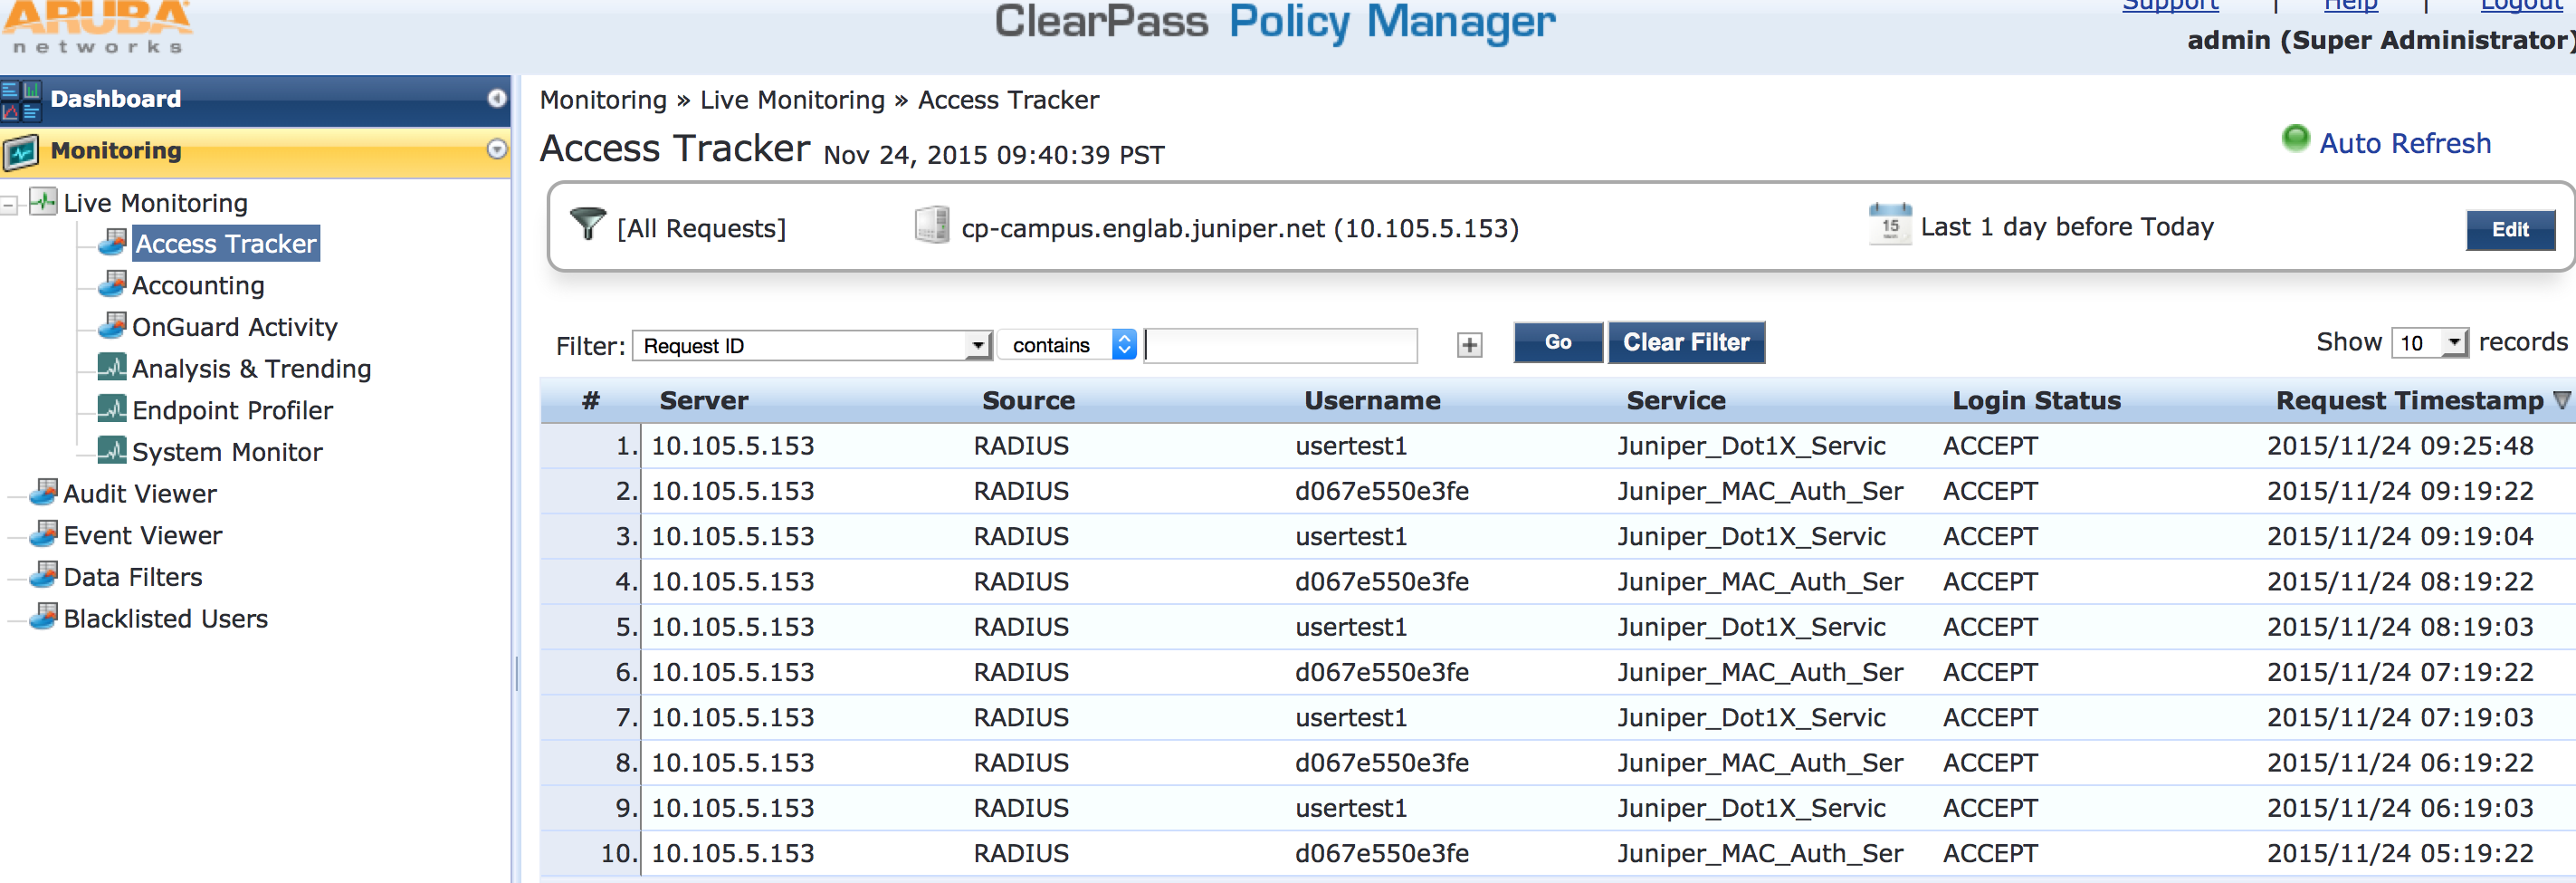Toggle the green Auto Refresh indicator

pos(2295,139)
